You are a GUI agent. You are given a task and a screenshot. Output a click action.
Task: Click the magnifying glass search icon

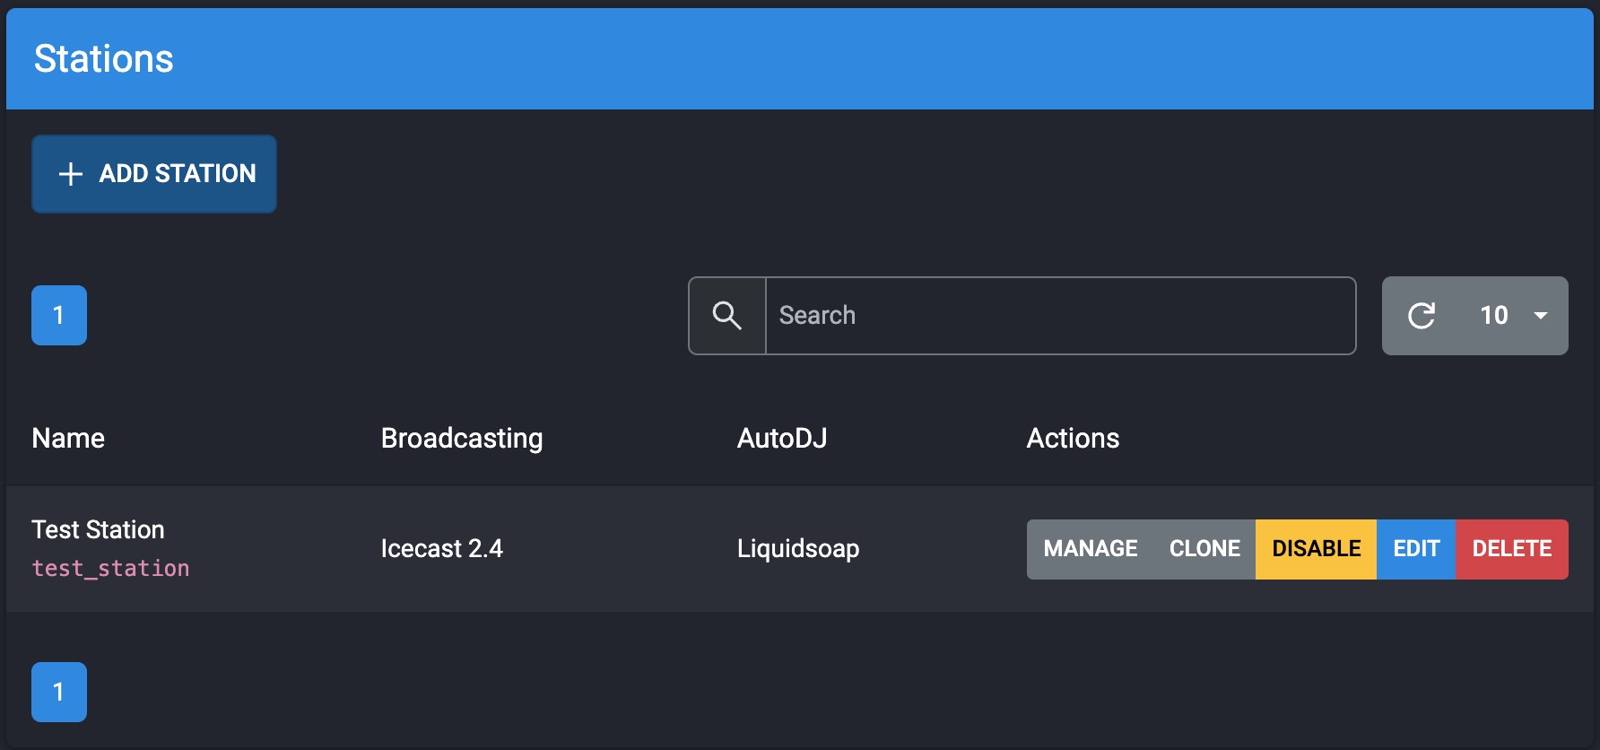(727, 316)
